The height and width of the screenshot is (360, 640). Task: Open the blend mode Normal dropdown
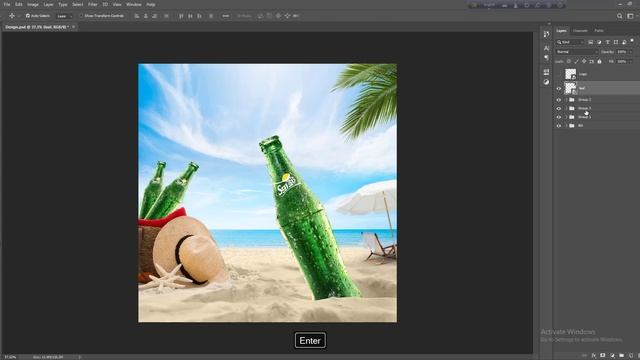(577, 52)
